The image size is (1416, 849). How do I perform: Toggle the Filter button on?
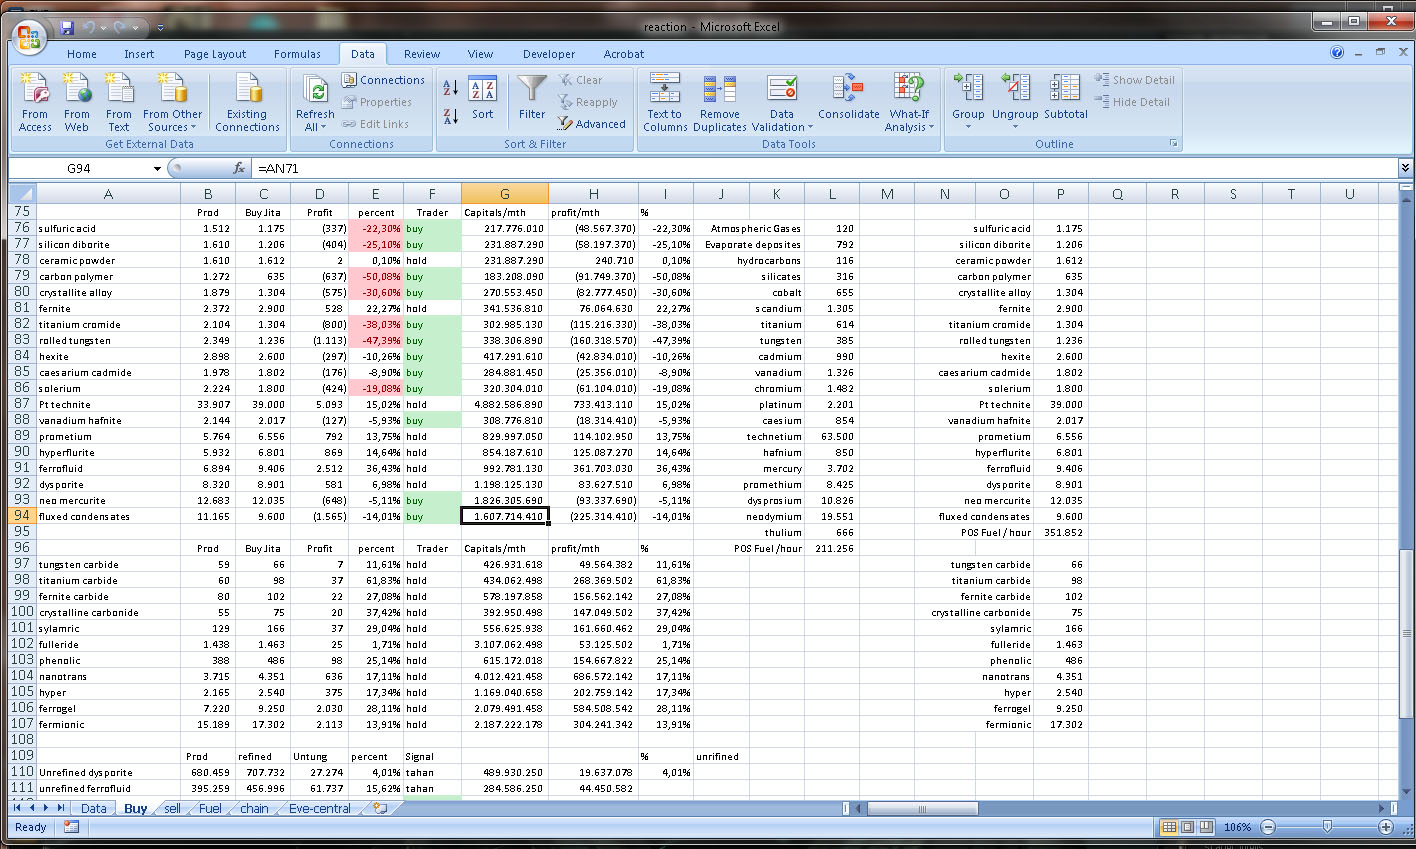click(x=532, y=98)
